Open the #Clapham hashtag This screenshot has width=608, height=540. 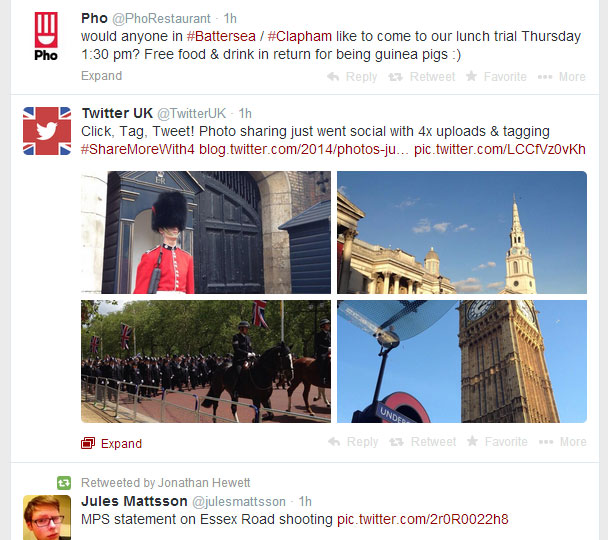coord(300,36)
